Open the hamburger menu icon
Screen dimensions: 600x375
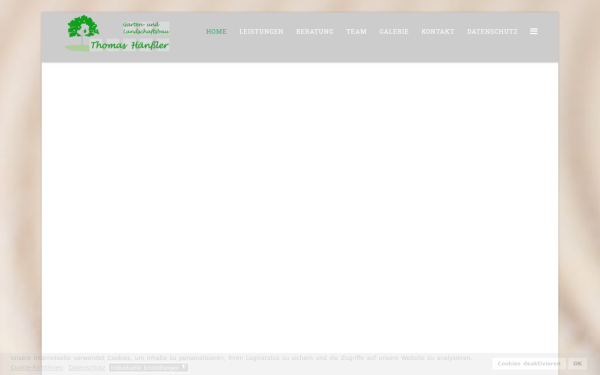(x=533, y=31)
